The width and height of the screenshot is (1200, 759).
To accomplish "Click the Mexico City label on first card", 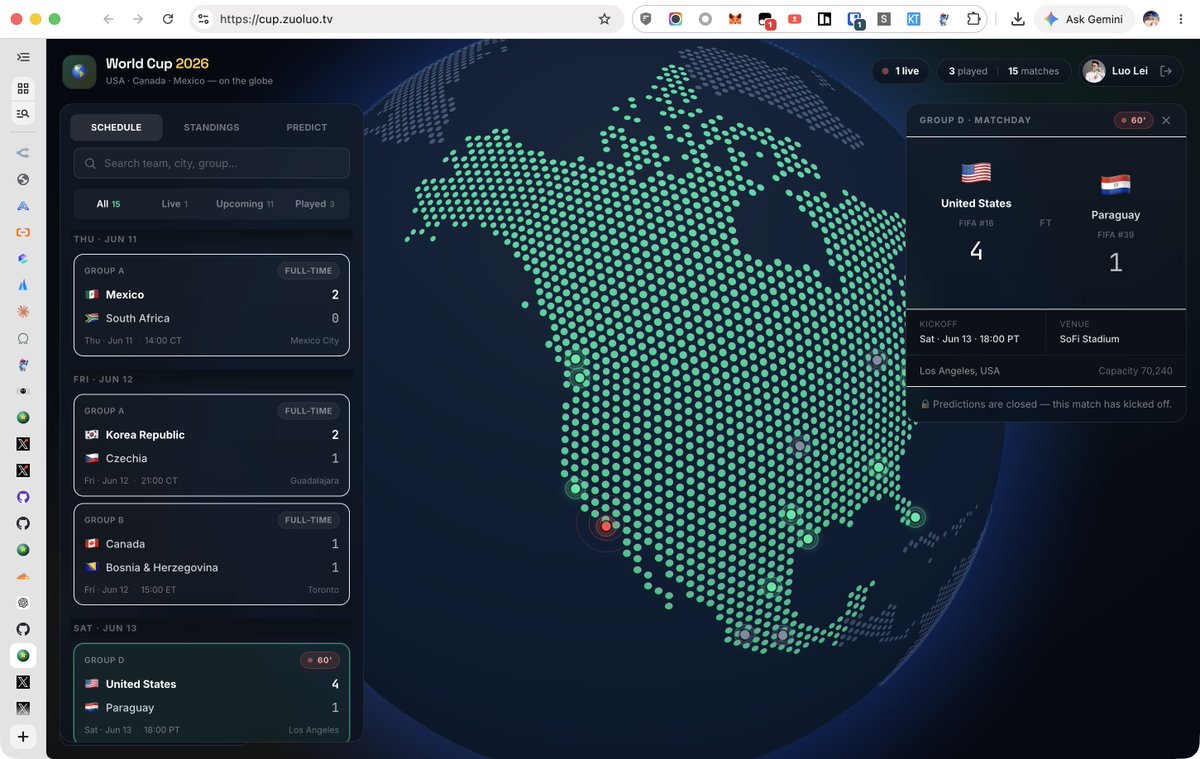I will (x=315, y=341).
